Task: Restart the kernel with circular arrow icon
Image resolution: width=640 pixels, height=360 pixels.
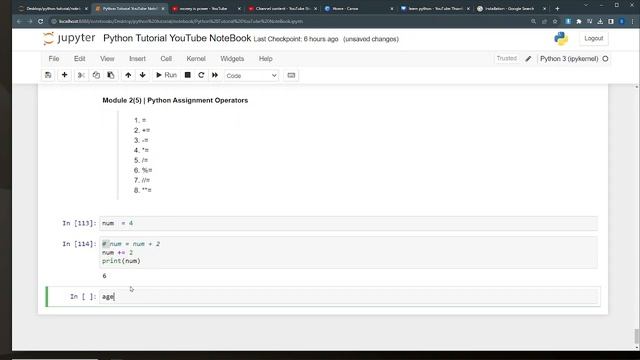Action: 201,76
